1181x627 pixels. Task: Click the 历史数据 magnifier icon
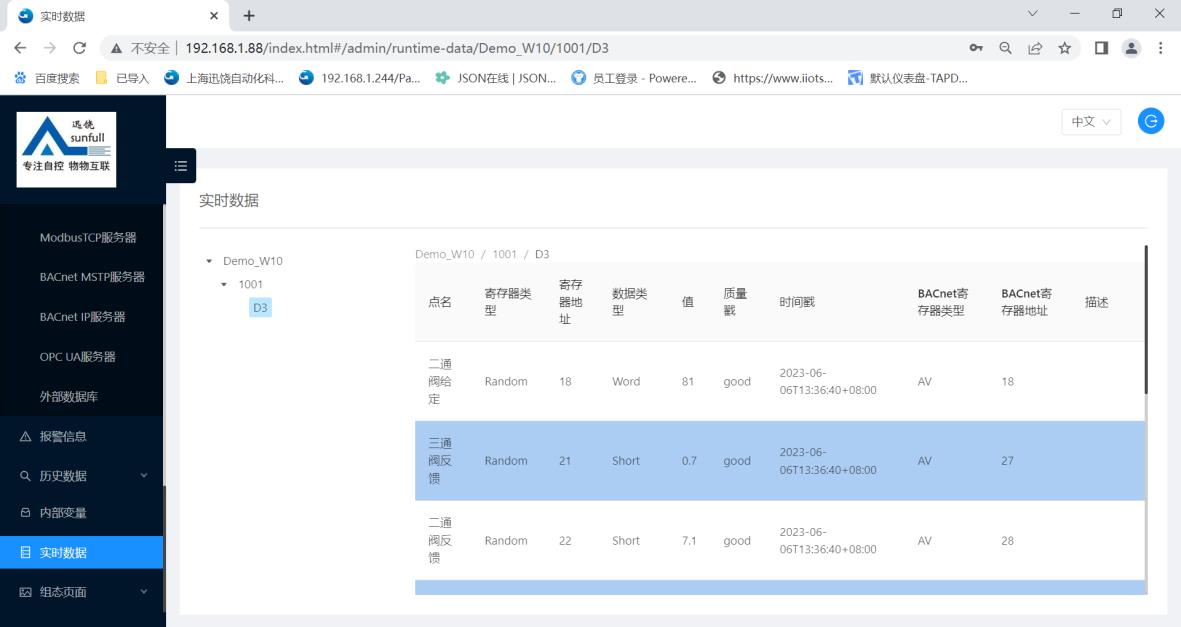(25, 476)
